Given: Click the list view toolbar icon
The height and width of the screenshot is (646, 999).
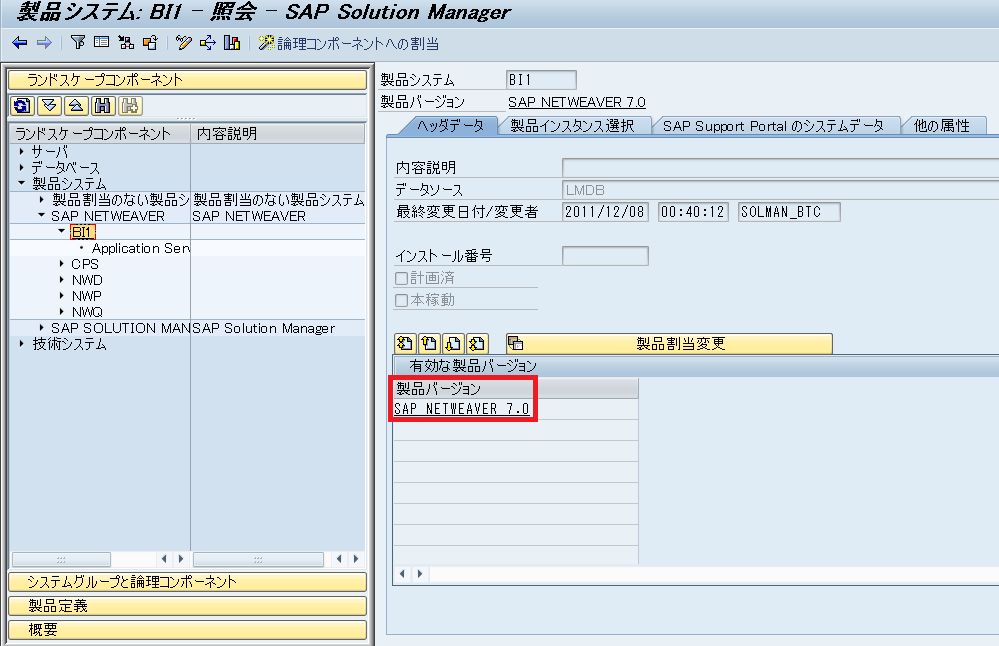Looking at the screenshot, I should point(101,43).
